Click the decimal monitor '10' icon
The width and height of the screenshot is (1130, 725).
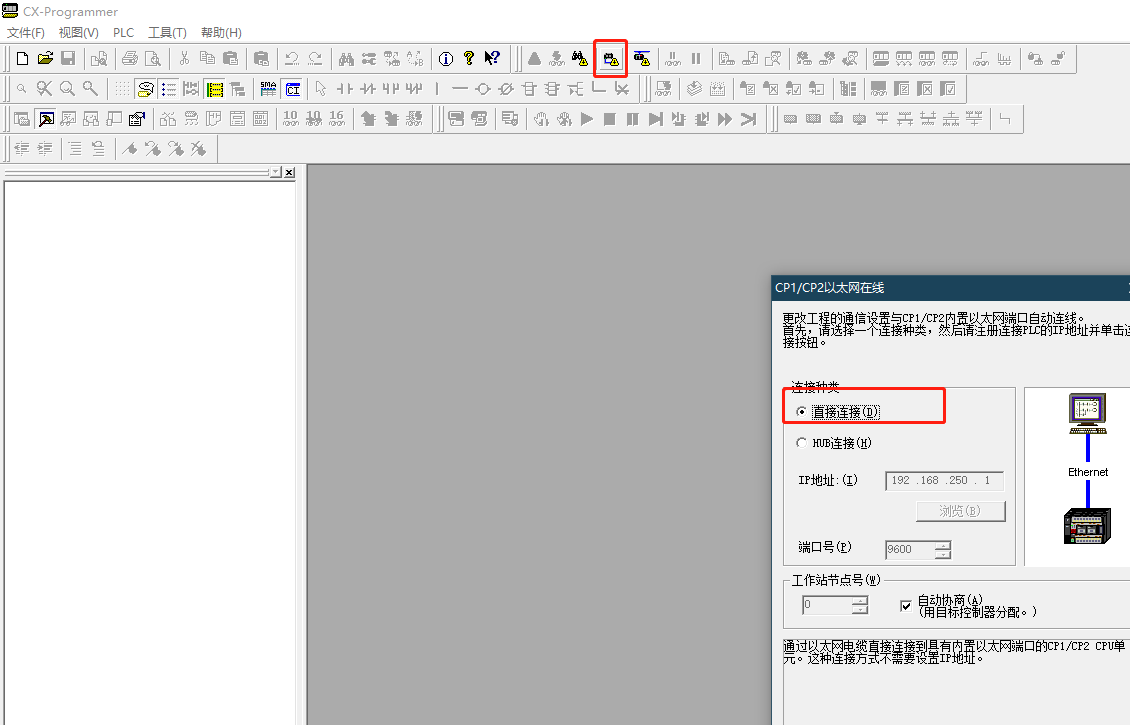coord(290,119)
